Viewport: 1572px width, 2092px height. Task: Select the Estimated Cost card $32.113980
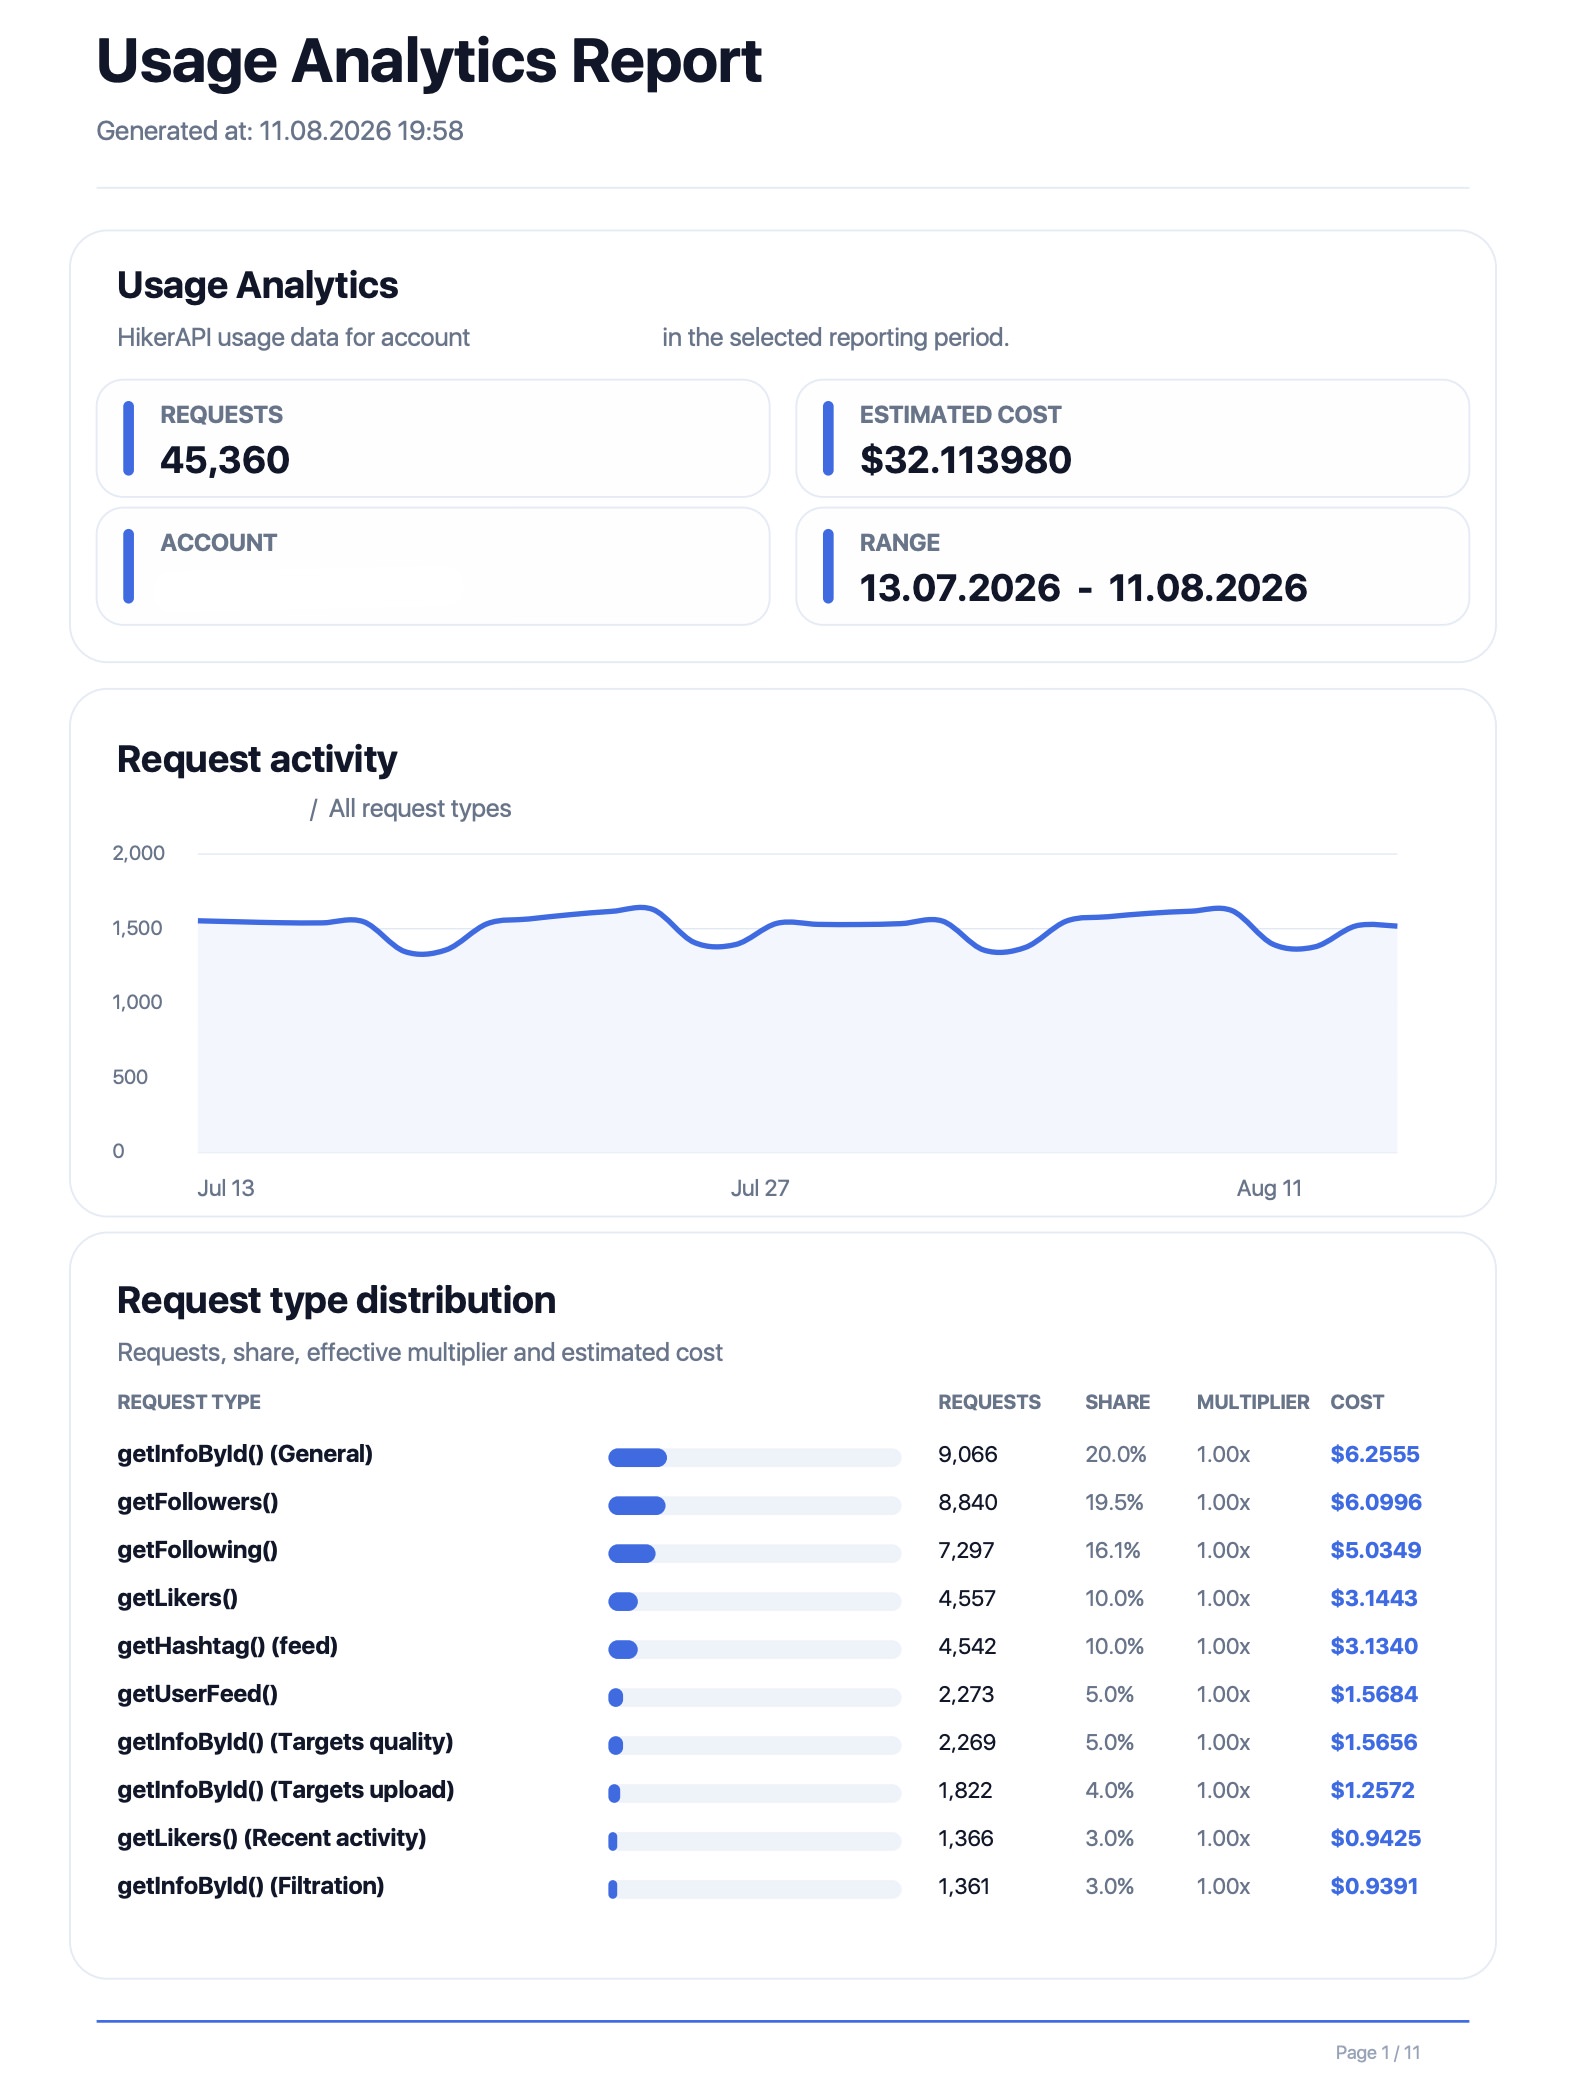(1132, 438)
